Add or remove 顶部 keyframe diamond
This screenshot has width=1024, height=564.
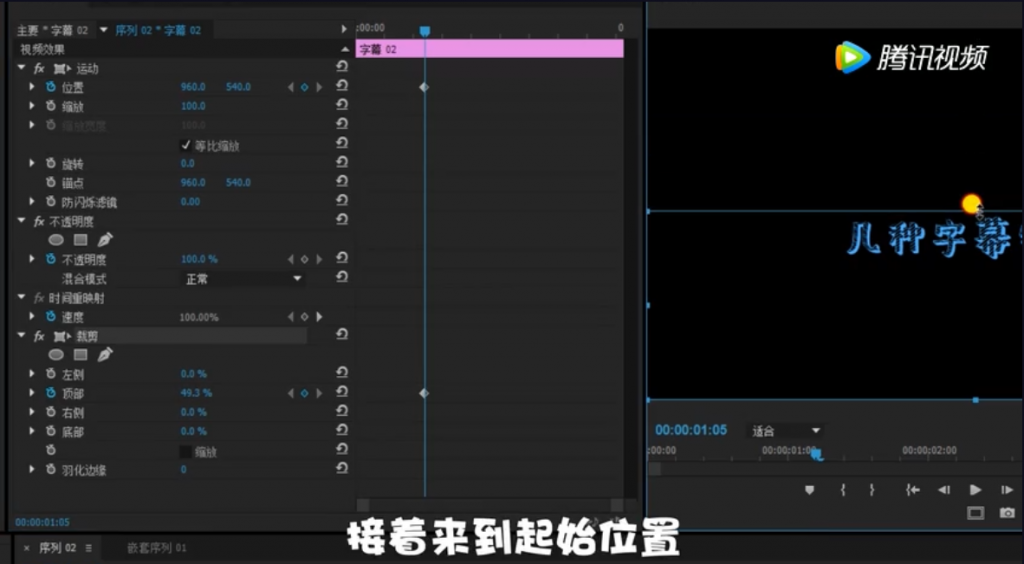coord(304,394)
